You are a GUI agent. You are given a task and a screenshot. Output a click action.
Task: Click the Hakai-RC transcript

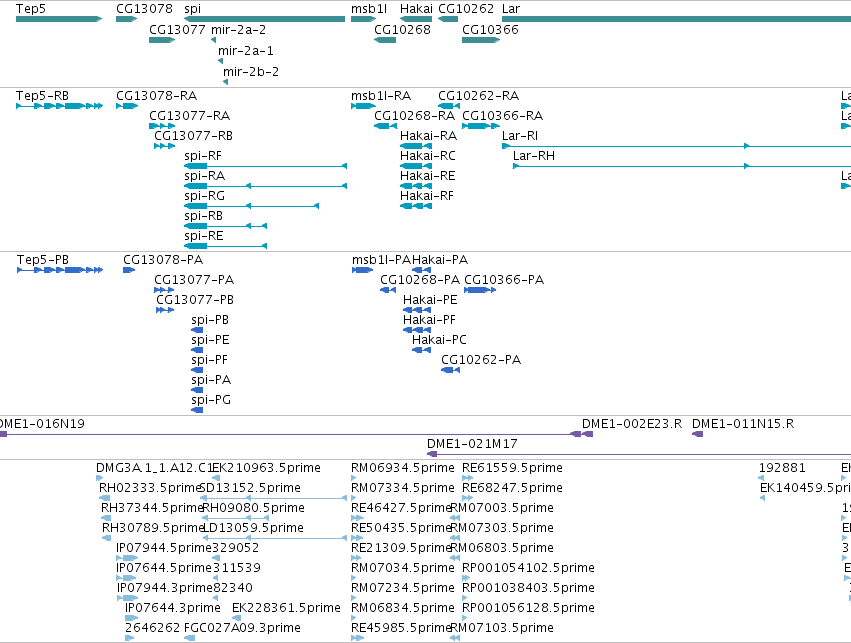[416, 166]
